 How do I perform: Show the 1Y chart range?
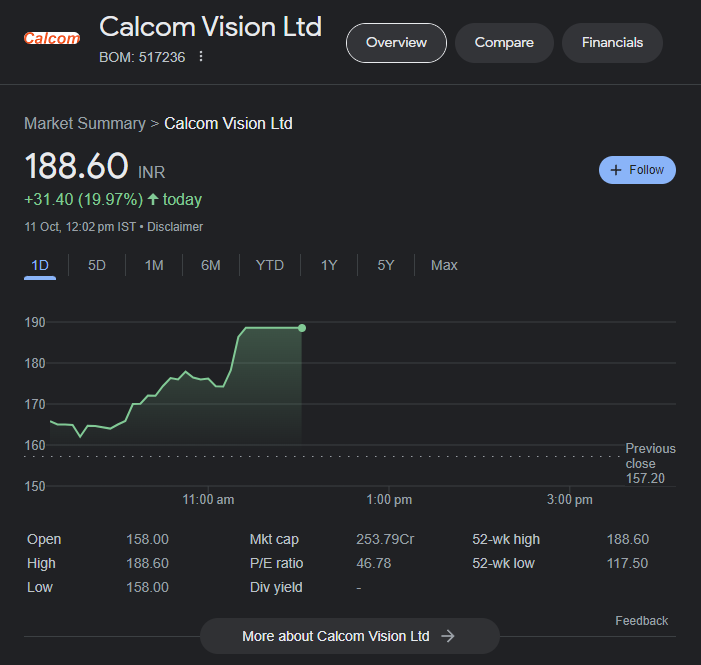329,265
